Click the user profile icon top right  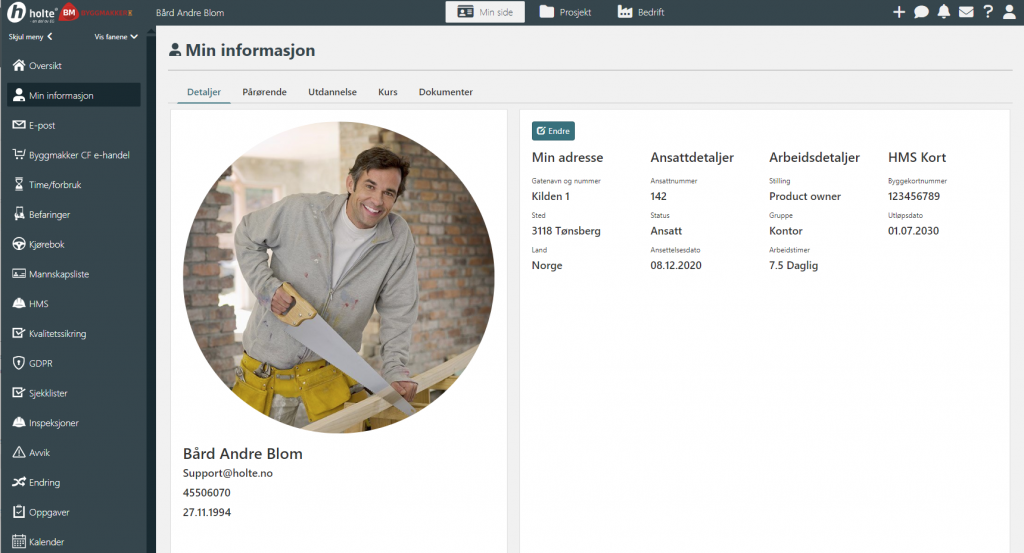[1009, 12]
